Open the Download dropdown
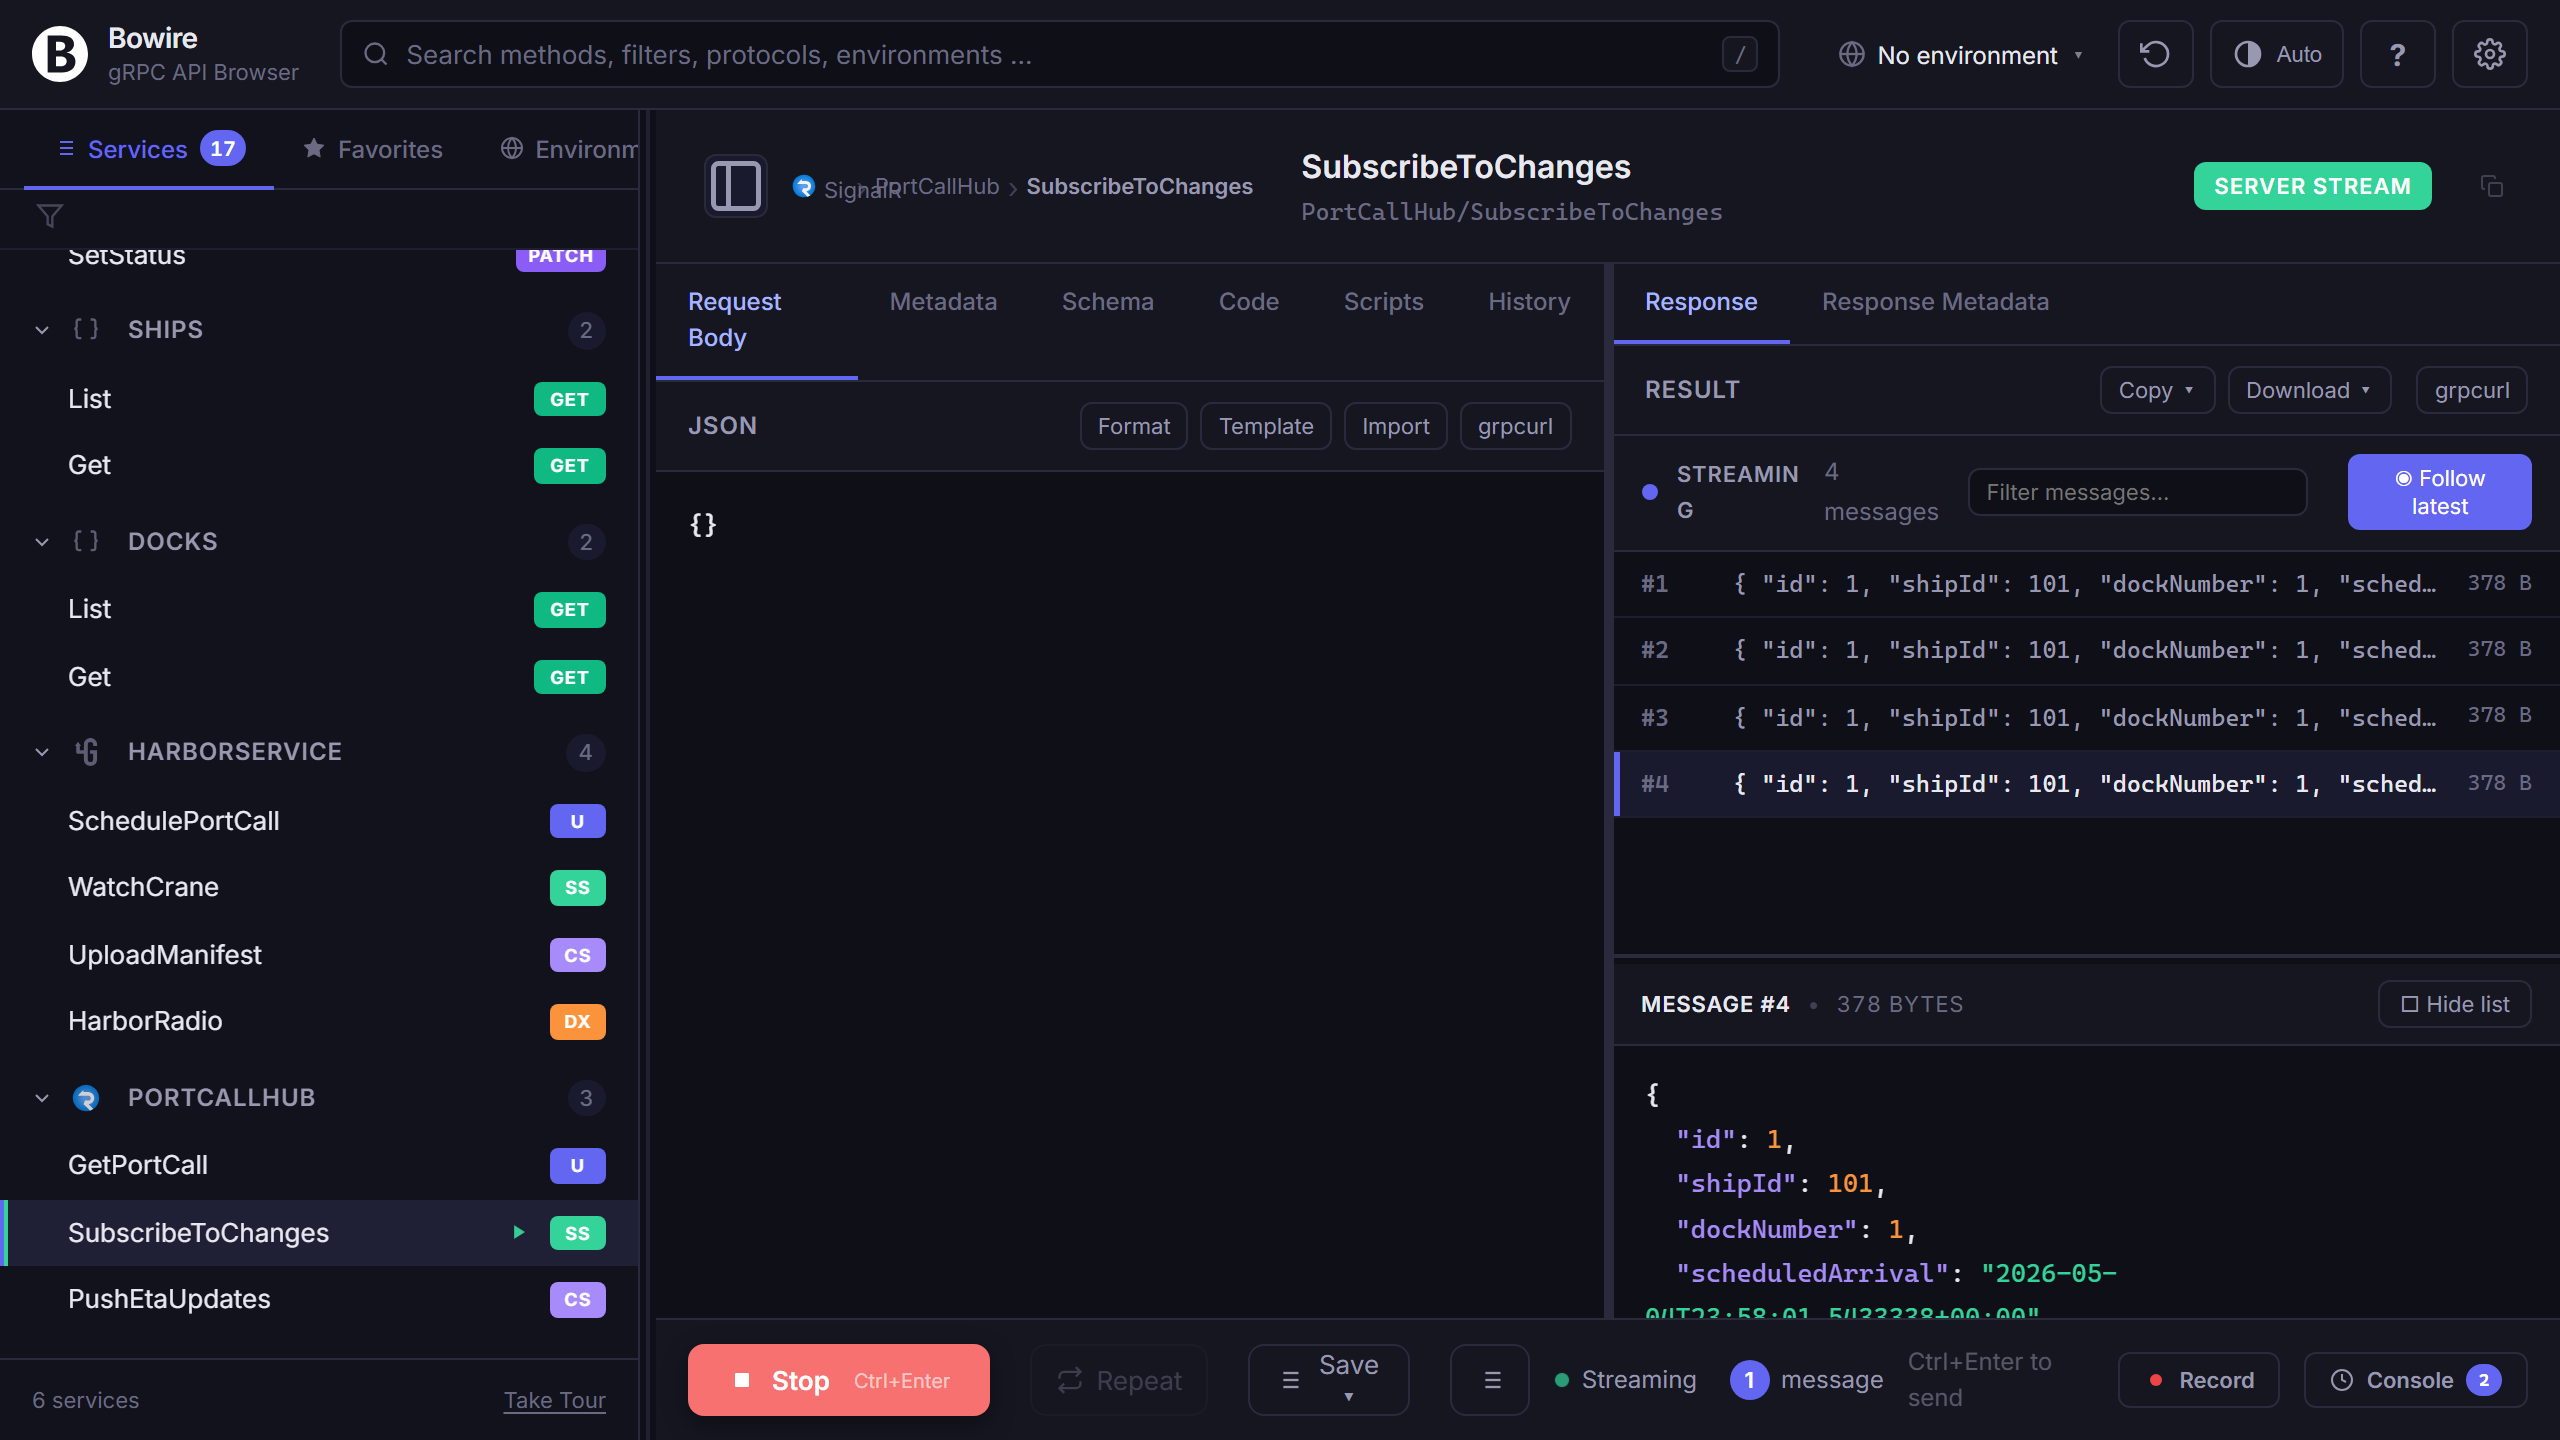This screenshot has width=2560, height=1440. (x=2309, y=390)
